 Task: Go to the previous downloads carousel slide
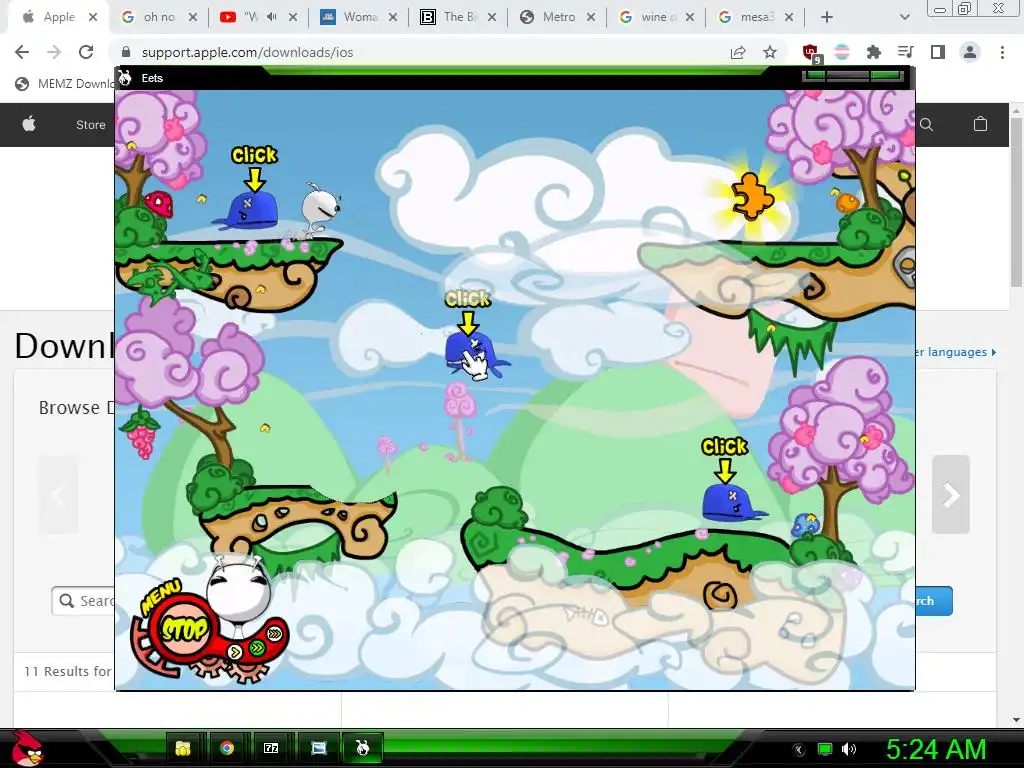pyautogui.click(x=58, y=495)
